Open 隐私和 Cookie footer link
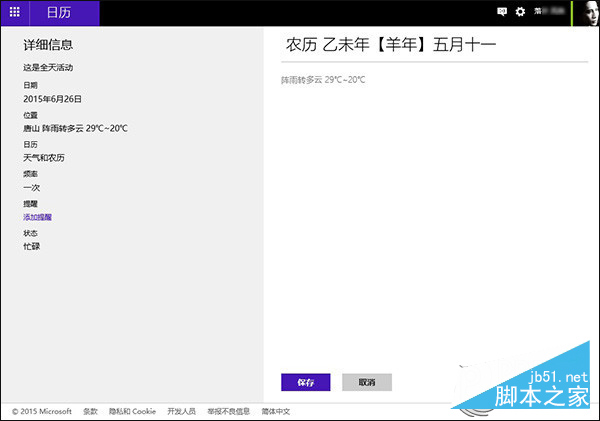The width and height of the screenshot is (600, 421). coord(132,411)
